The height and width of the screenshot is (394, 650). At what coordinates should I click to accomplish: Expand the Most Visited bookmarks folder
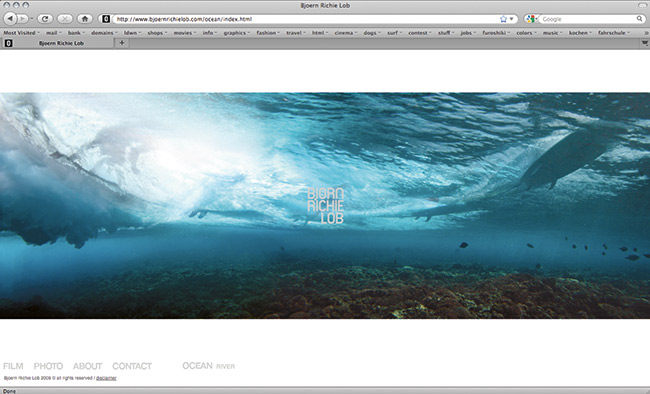21,33
